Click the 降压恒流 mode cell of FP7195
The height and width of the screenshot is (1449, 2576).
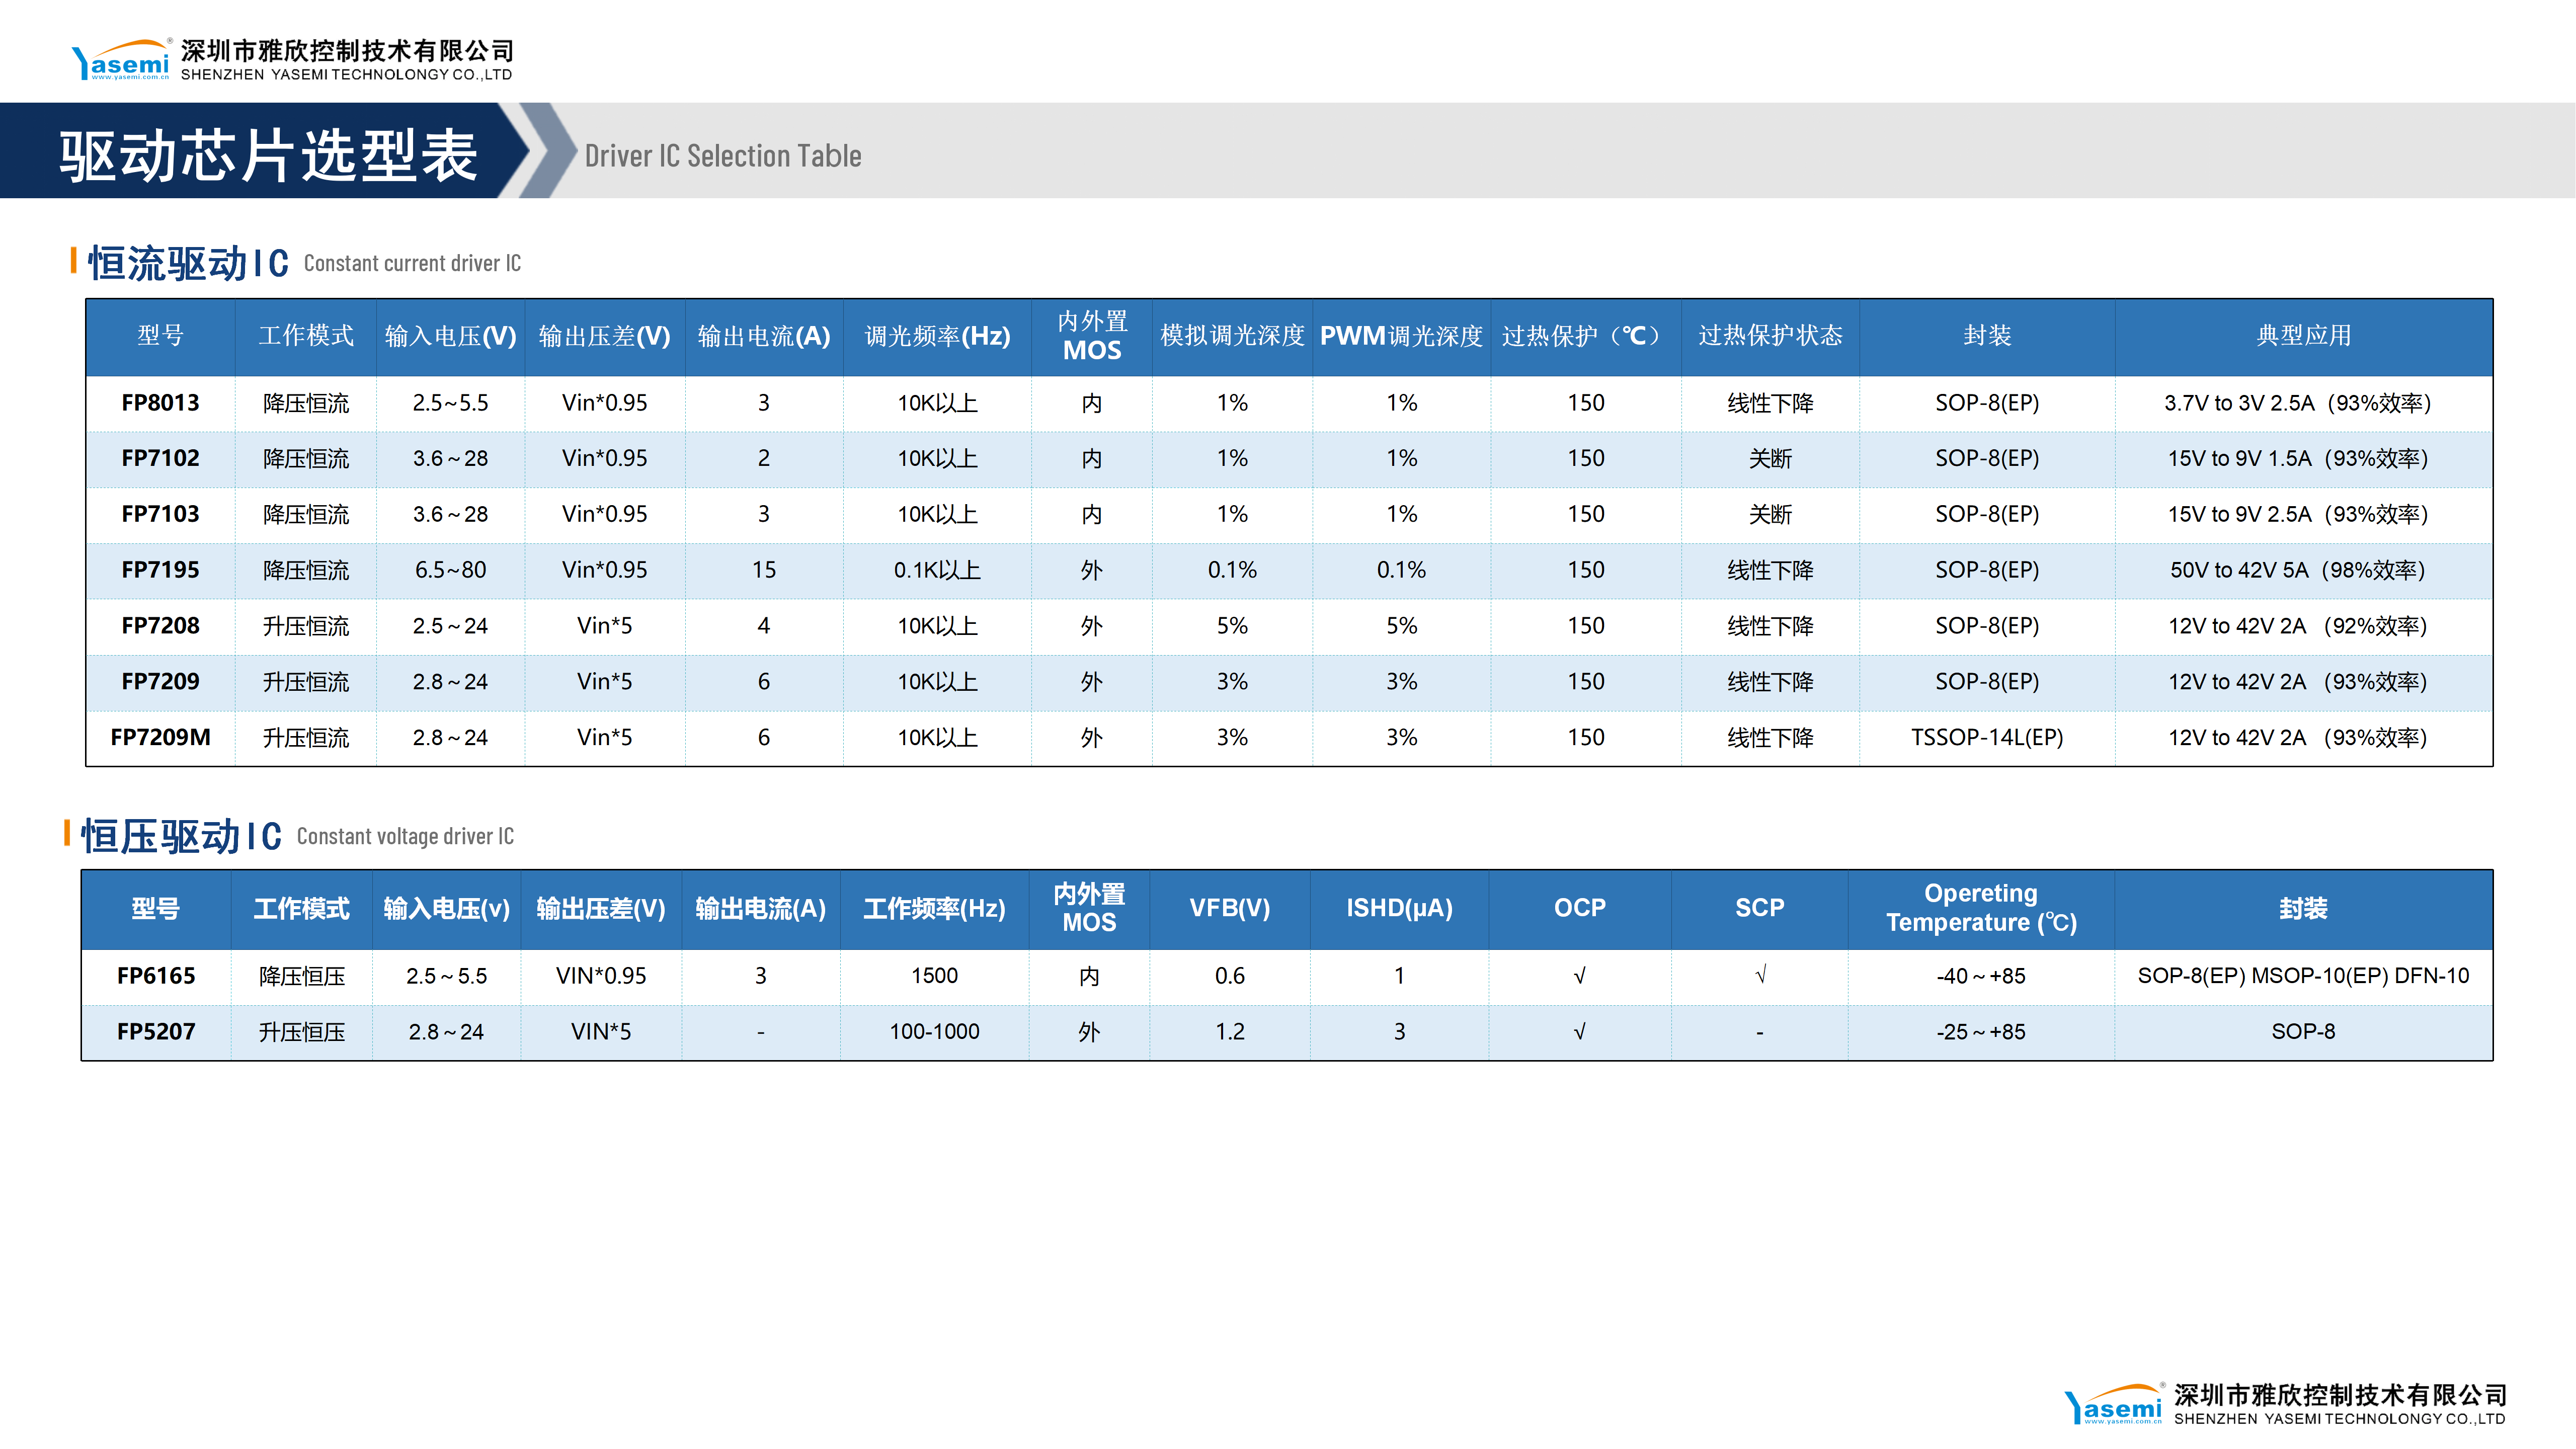click(x=306, y=570)
